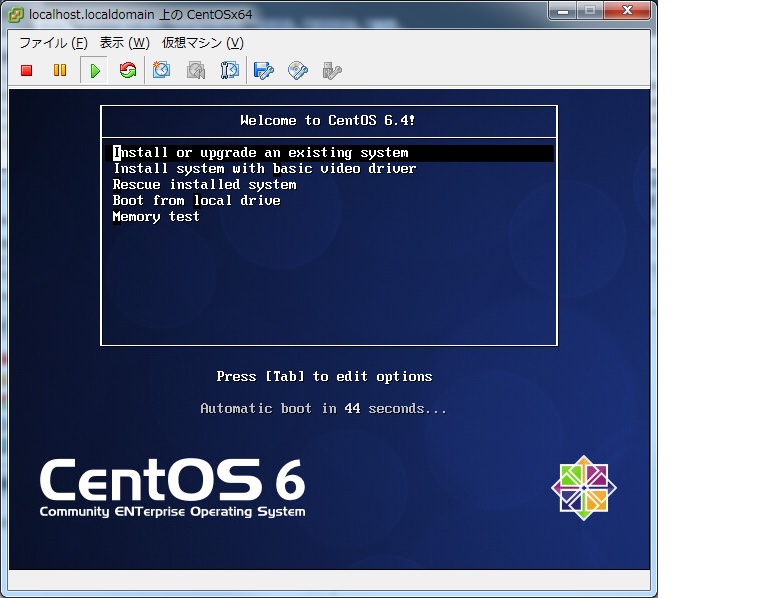Open the ファイル (F) menu
760x598 pixels.
[x=53, y=43]
